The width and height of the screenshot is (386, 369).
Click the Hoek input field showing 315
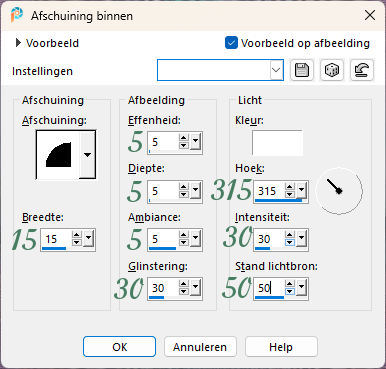tap(269, 191)
